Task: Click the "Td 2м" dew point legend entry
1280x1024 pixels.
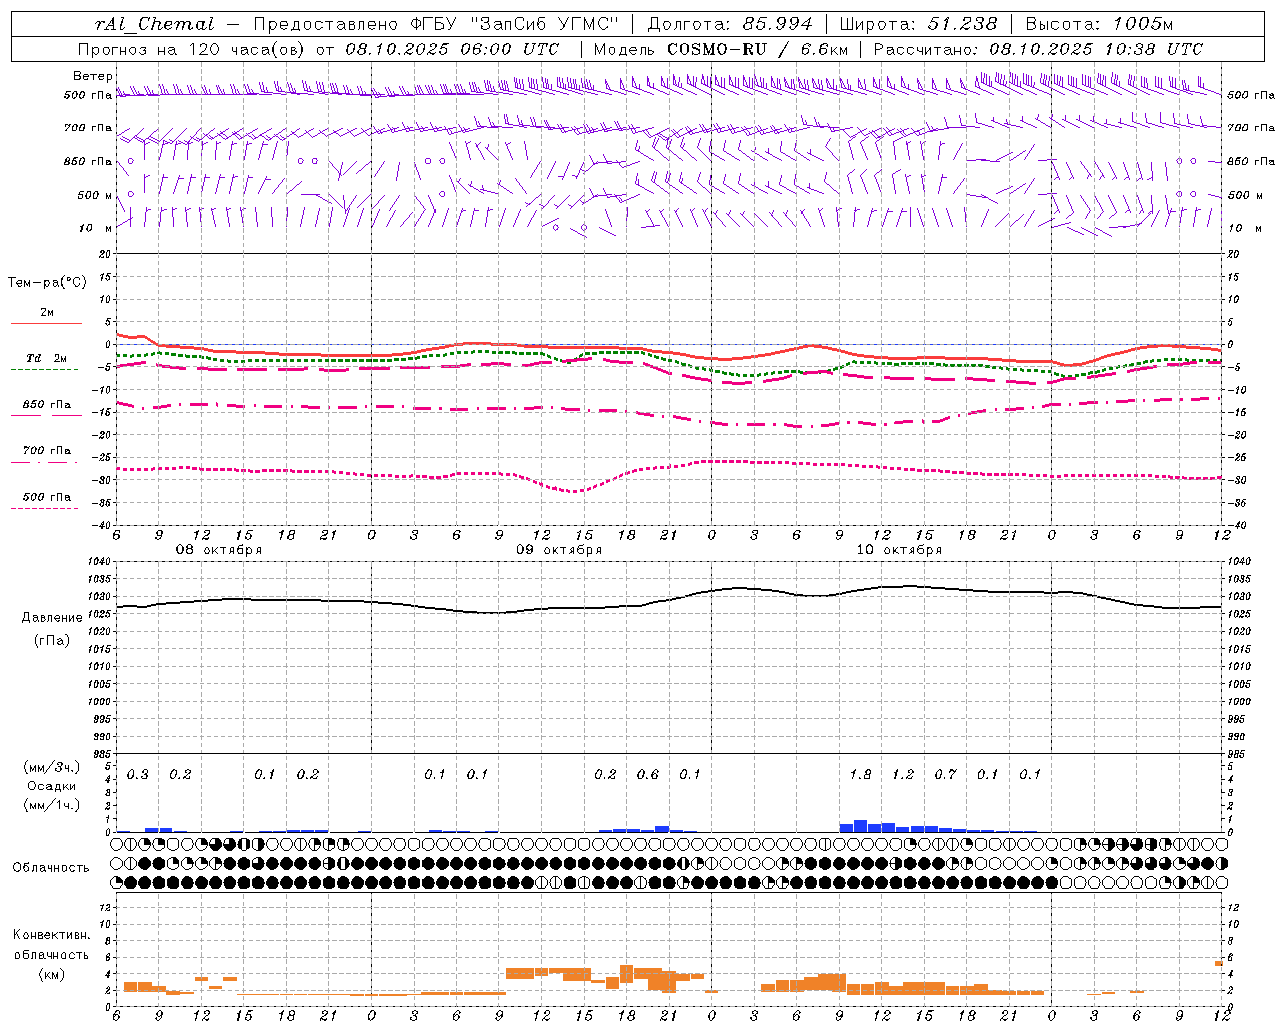Action: (47, 358)
